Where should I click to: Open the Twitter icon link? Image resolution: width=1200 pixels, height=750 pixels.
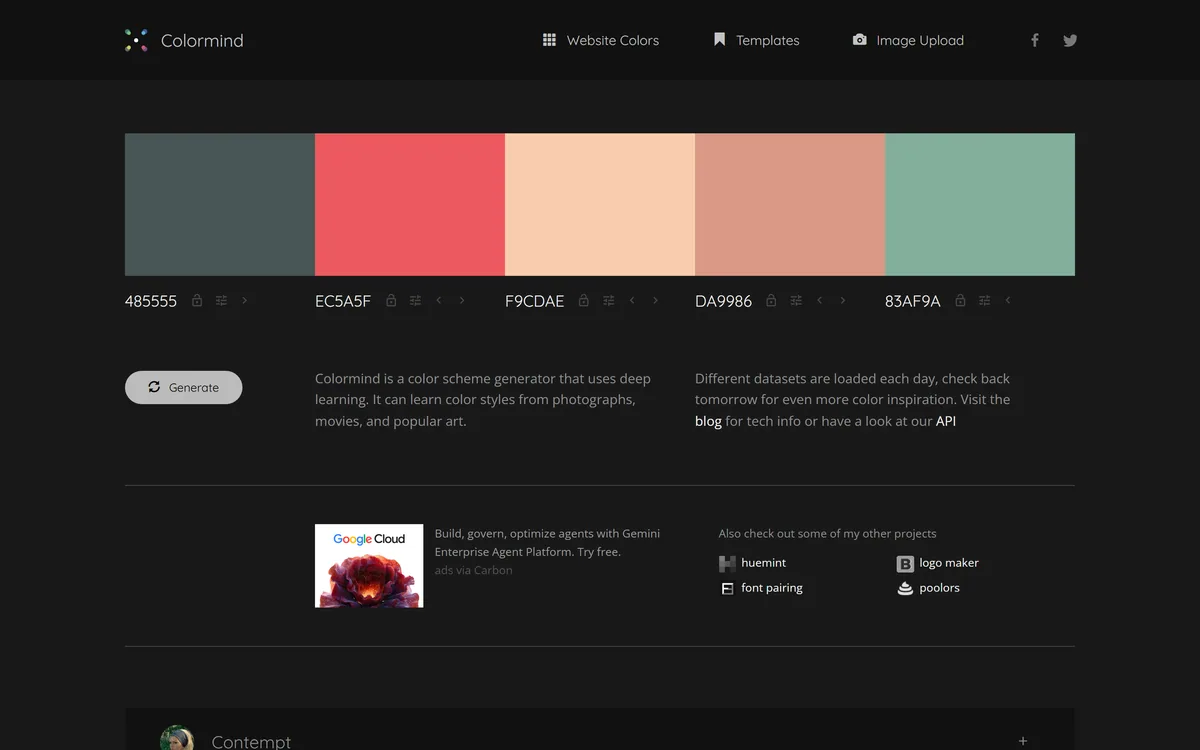1070,40
